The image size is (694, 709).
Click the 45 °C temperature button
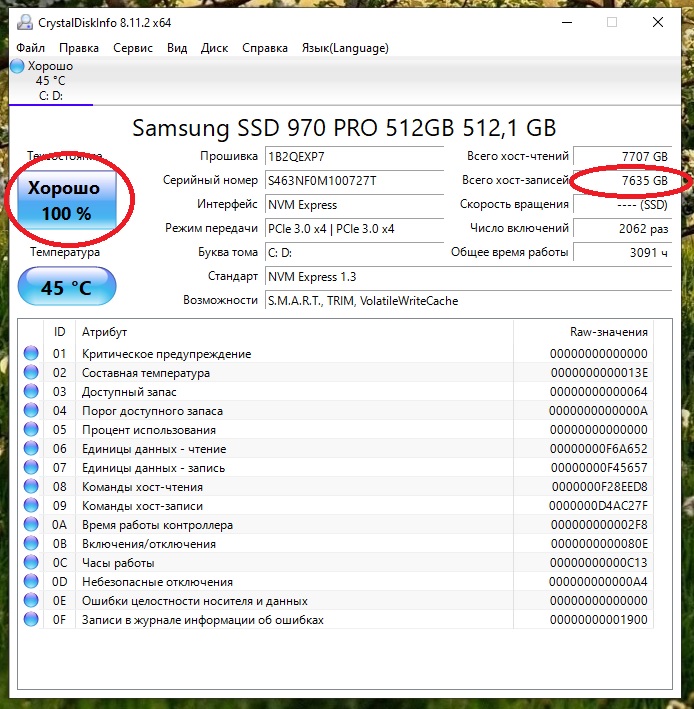point(67,287)
